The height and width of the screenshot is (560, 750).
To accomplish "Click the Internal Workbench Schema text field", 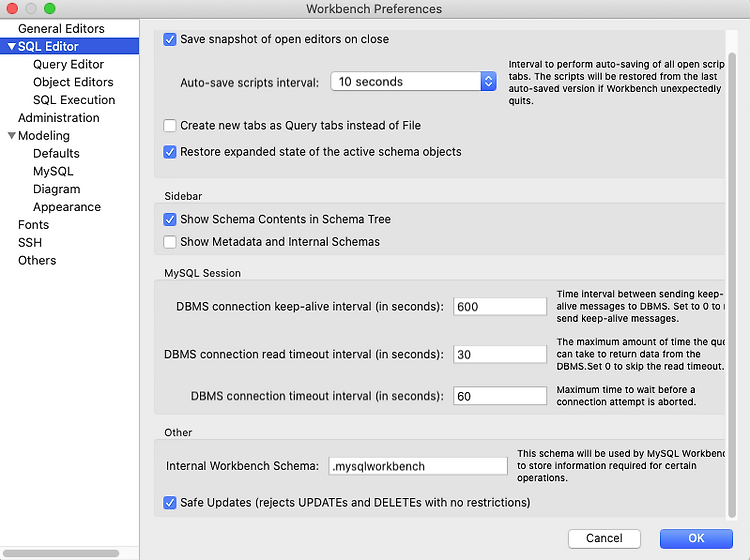I will (418, 466).
